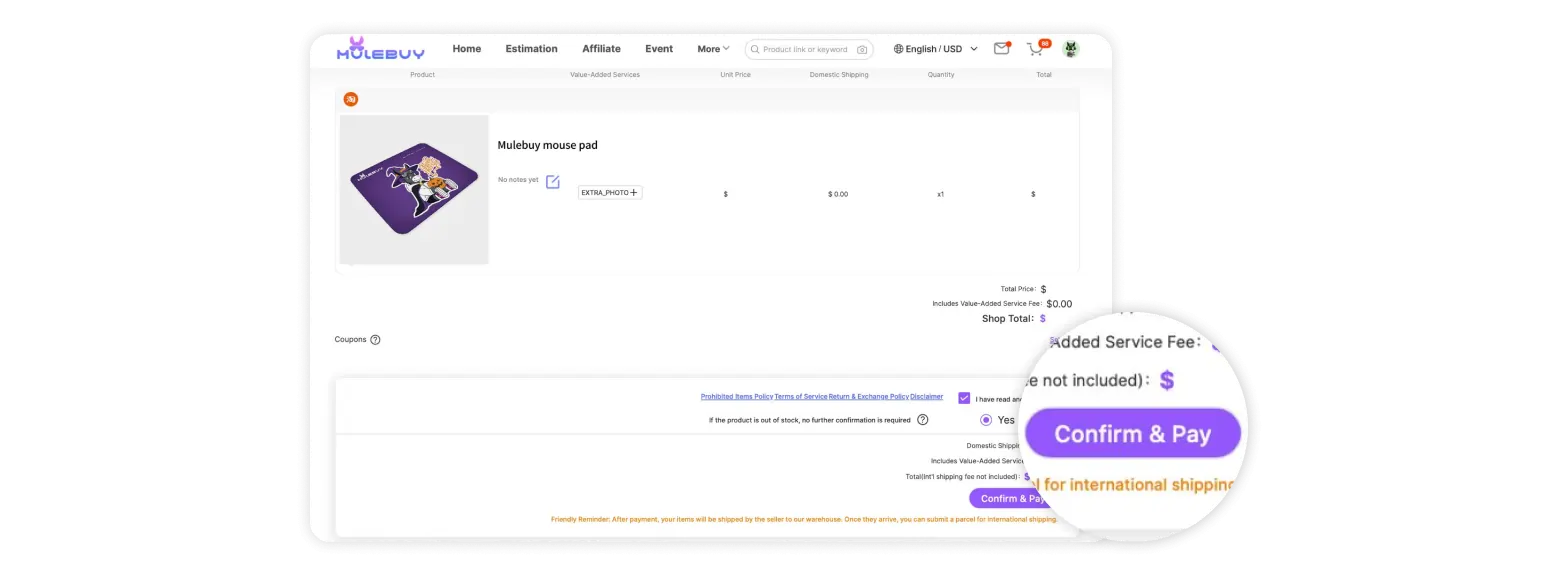Screen dimensions: 1556x576
Task: Open the Event page
Action: tap(659, 48)
